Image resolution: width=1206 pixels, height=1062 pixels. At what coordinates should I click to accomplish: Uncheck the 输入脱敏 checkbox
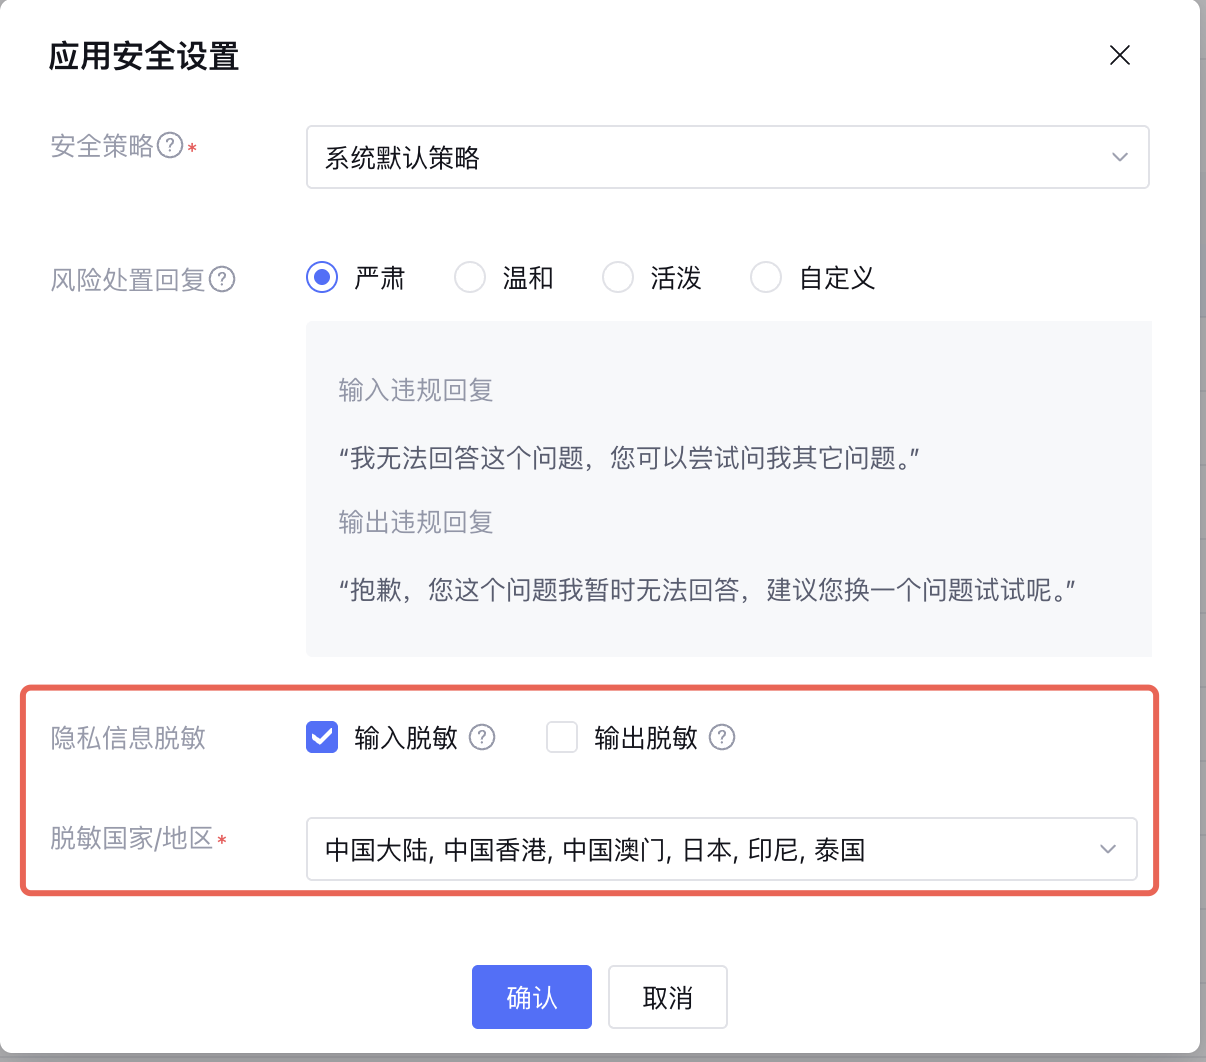click(322, 738)
